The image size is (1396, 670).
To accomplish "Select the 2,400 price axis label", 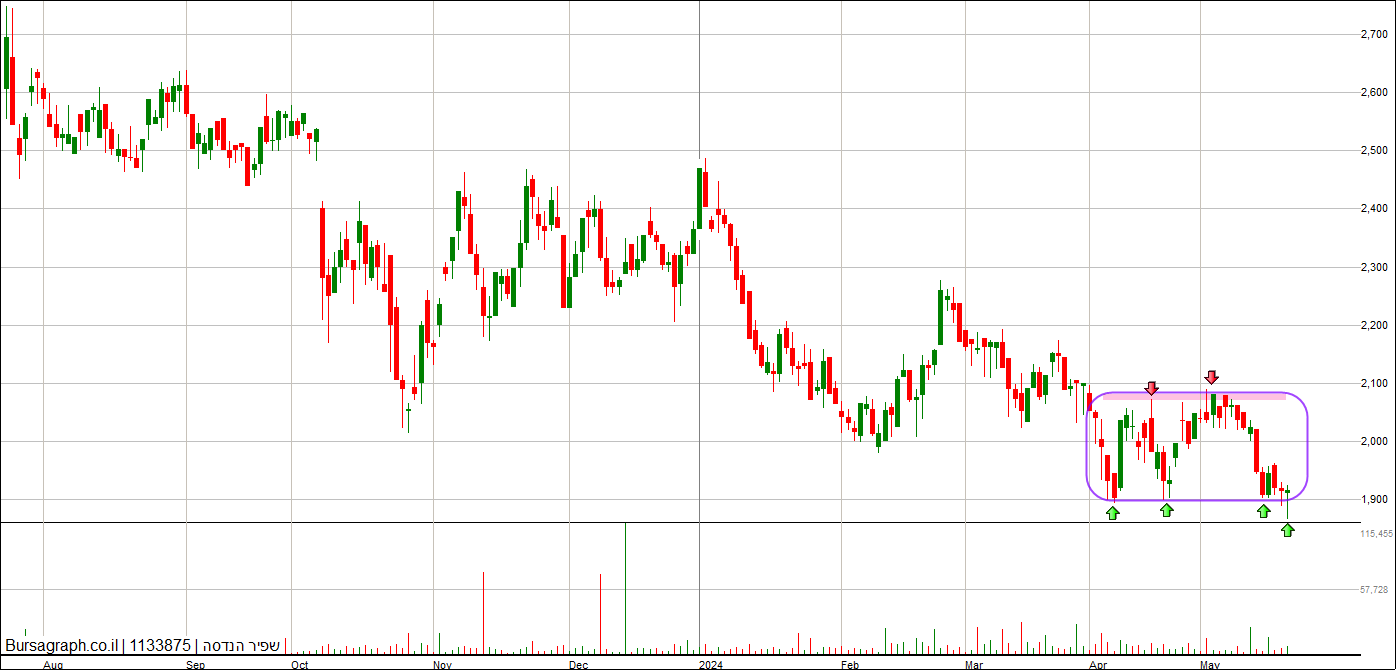I will (1374, 209).
